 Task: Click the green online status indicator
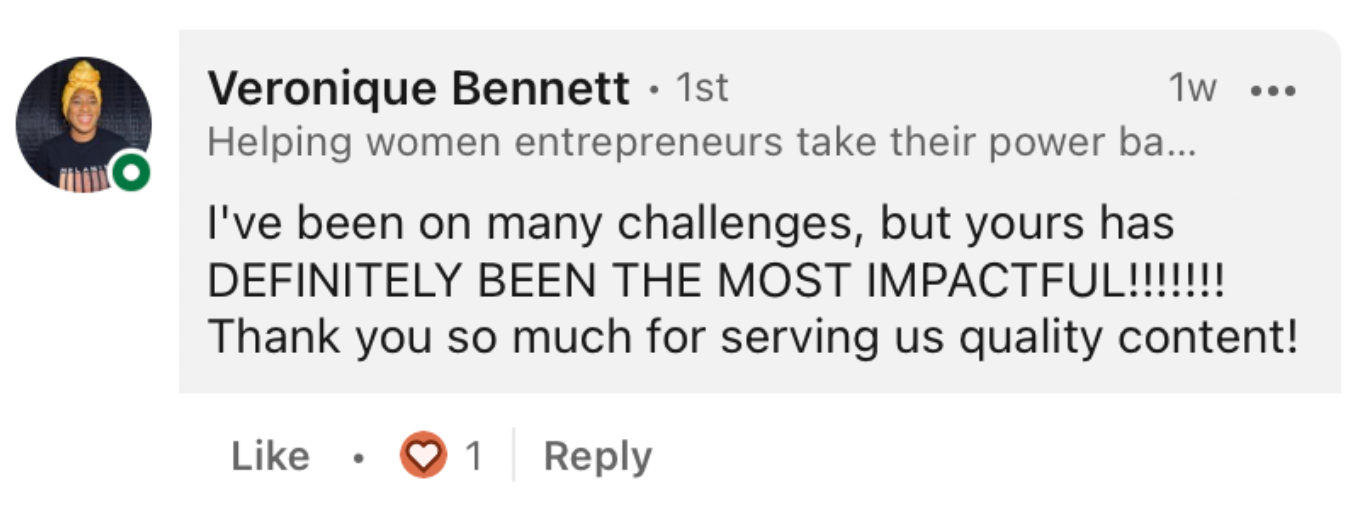tap(130, 172)
